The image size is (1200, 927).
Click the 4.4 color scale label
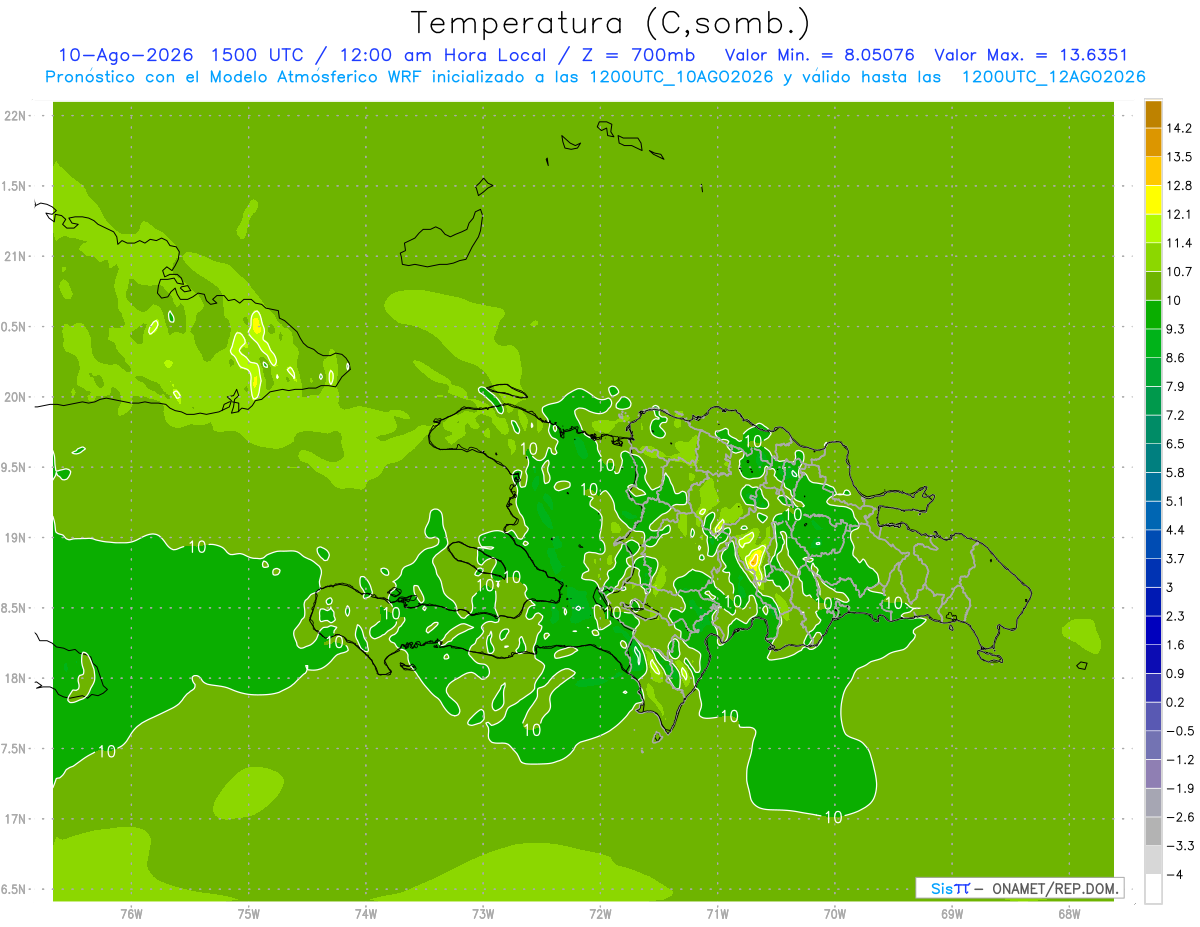click(1177, 530)
